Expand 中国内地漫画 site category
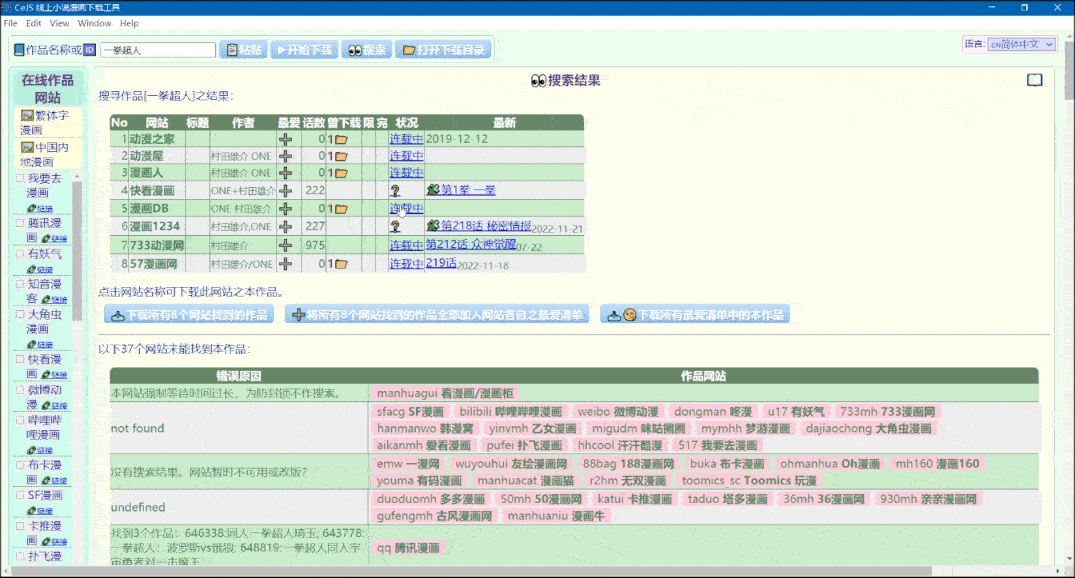Image resolution: width=1075 pixels, height=578 pixels. [x=47, y=154]
